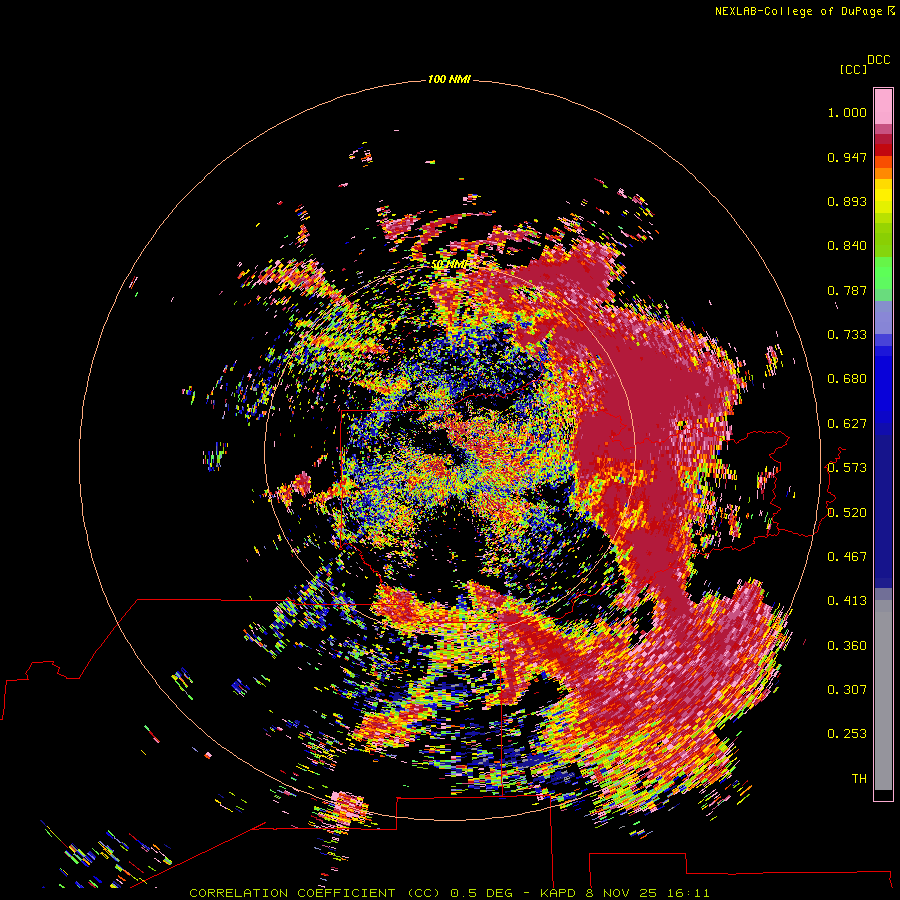Click the 8 NOV 25 date text

[621, 893]
